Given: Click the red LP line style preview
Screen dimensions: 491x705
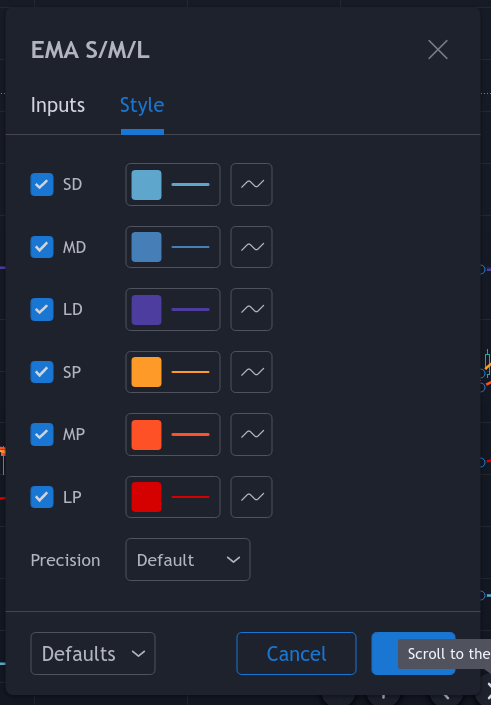Looking at the screenshot, I should pyautogui.click(x=190, y=497).
